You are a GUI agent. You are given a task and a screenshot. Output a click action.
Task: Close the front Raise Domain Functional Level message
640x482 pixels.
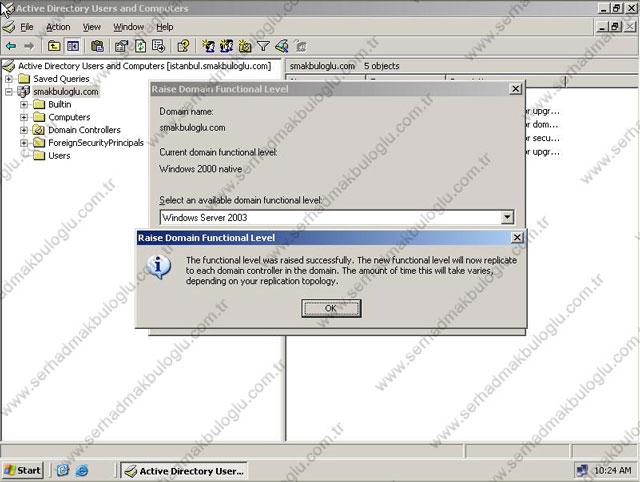tap(517, 238)
